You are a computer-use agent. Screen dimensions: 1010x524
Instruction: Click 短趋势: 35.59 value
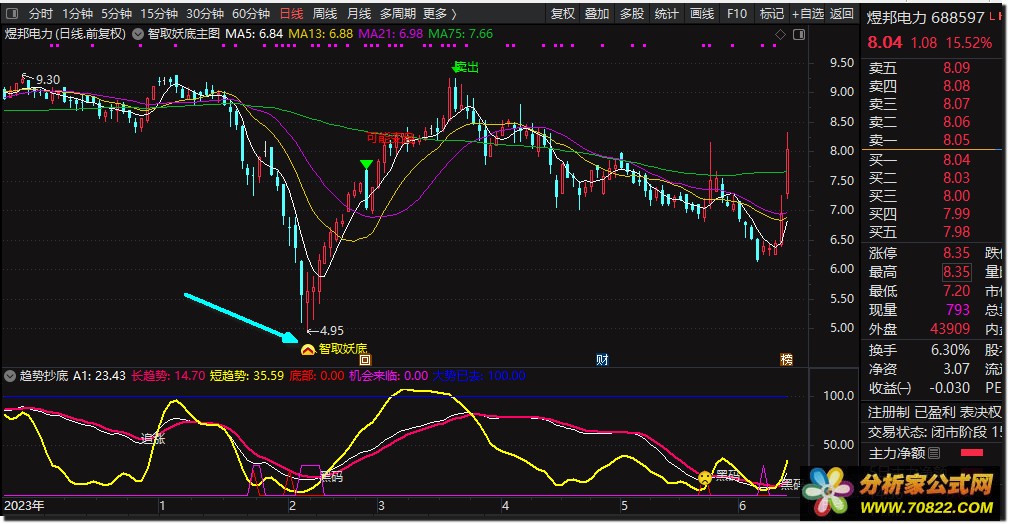(247, 375)
